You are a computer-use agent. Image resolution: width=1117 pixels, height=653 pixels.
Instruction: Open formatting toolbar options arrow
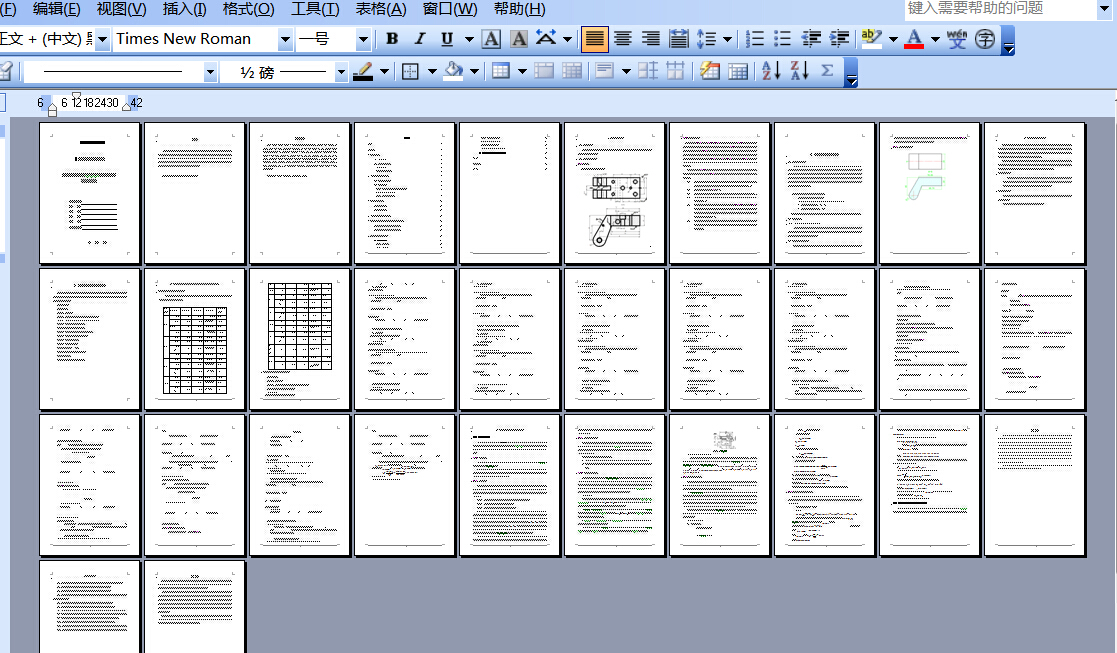[1008, 41]
